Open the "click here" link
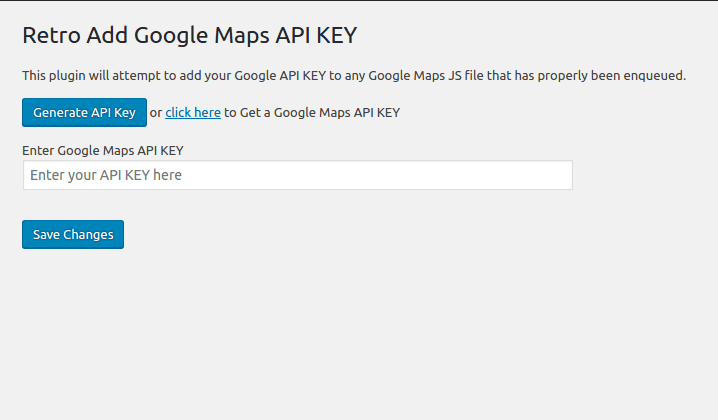 click(193, 113)
